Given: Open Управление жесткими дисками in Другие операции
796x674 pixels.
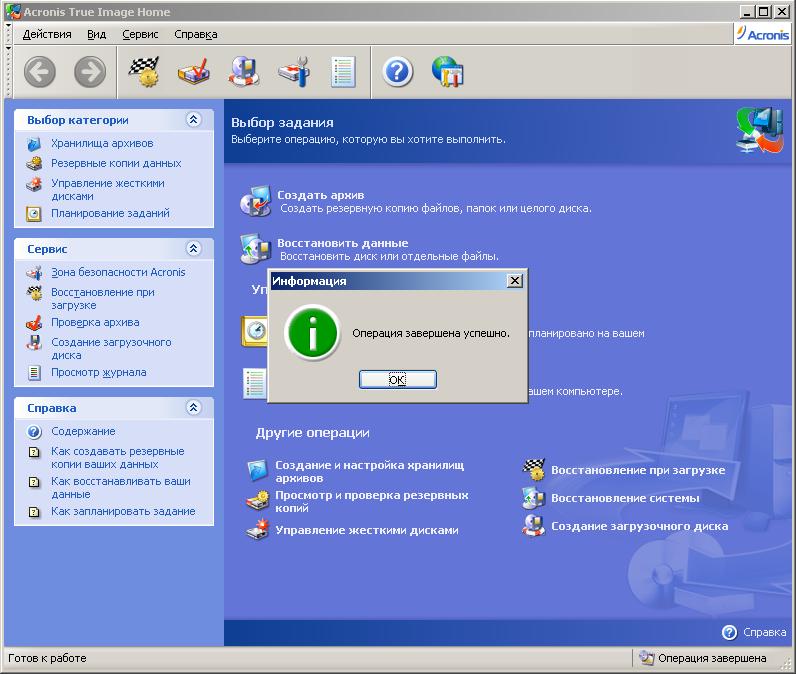Looking at the screenshot, I should [367, 530].
